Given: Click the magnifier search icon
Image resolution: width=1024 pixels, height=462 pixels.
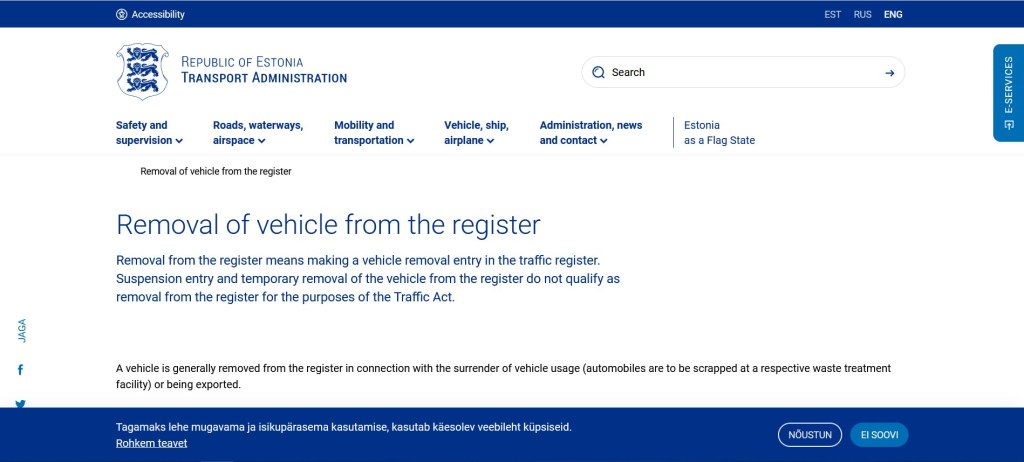Looking at the screenshot, I should [598, 72].
